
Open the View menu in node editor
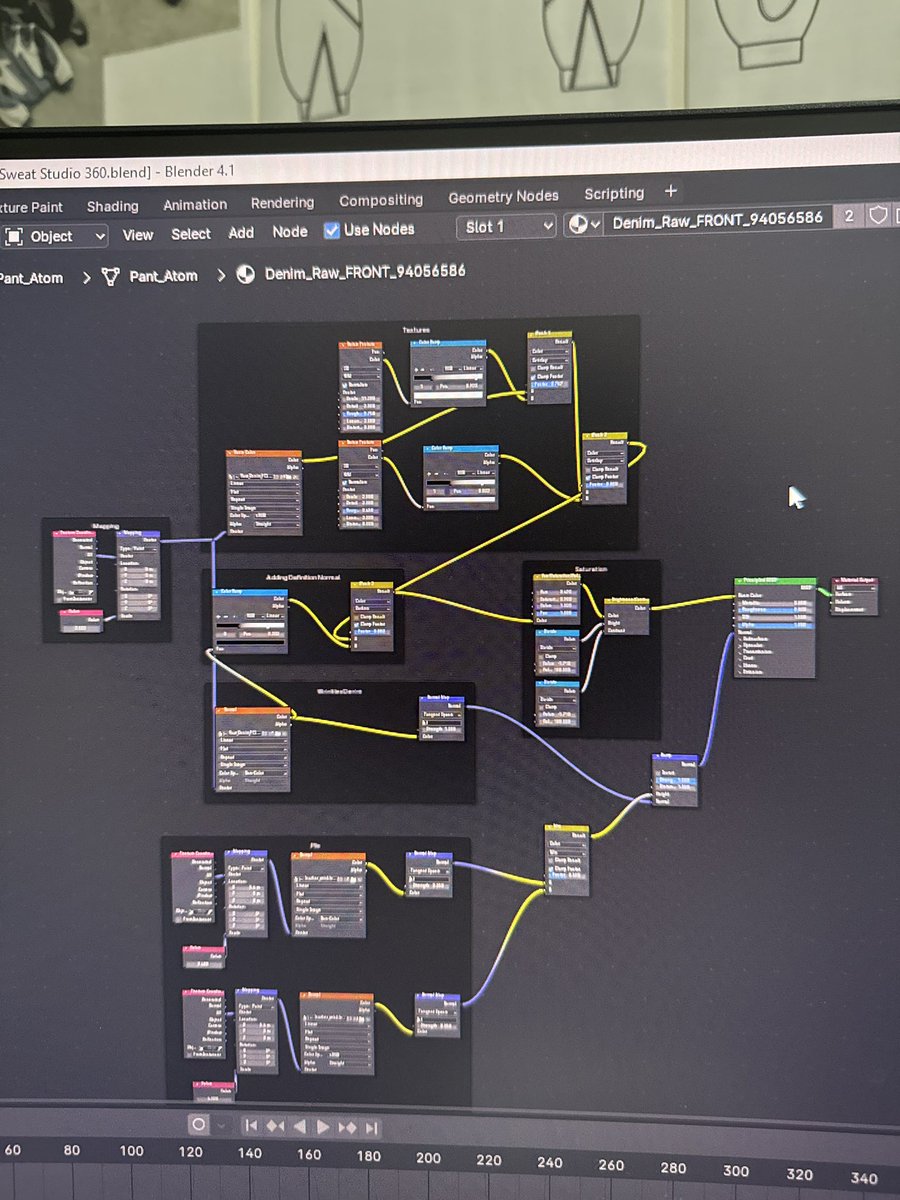pos(138,235)
